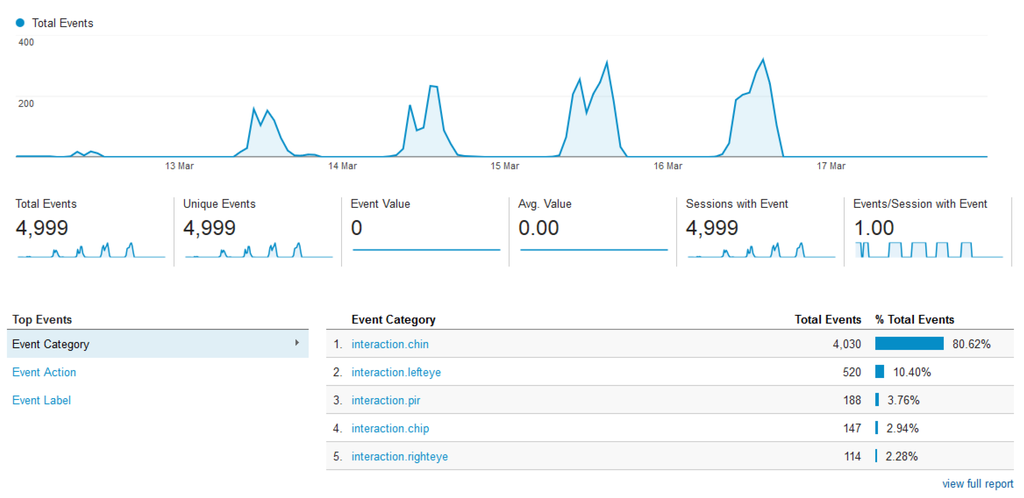Open interaction.chip event category
The width and height of the screenshot is (1024, 498).
[390, 428]
